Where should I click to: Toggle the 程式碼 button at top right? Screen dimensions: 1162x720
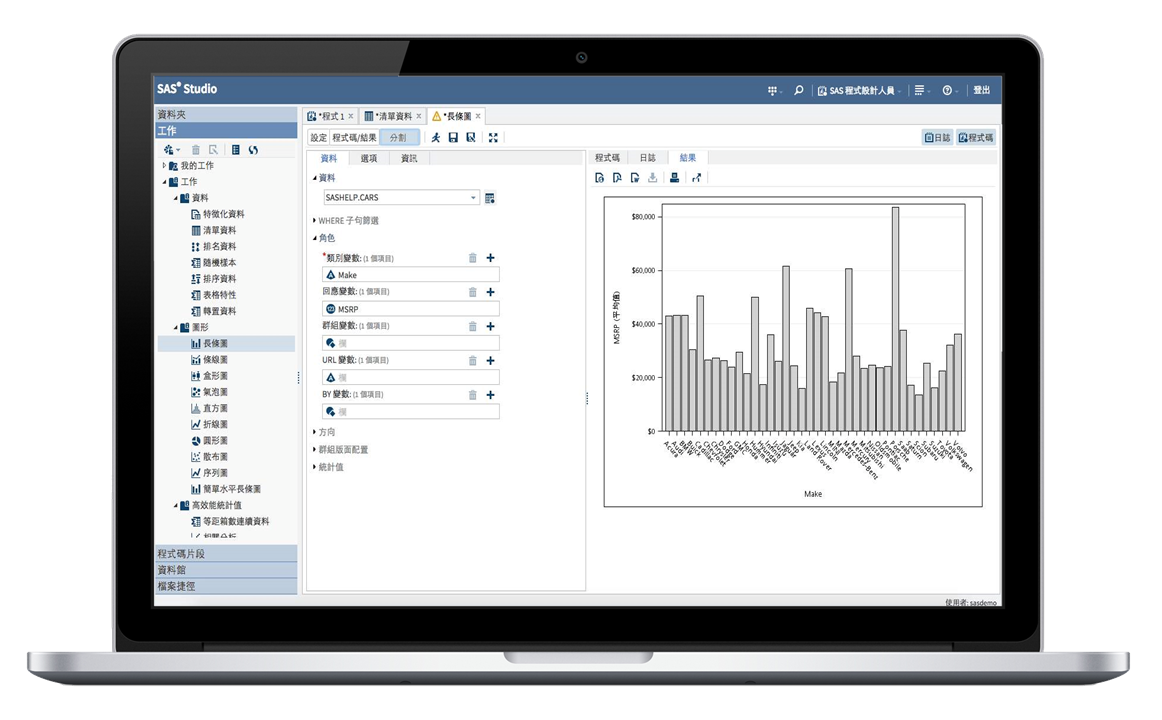coord(976,138)
